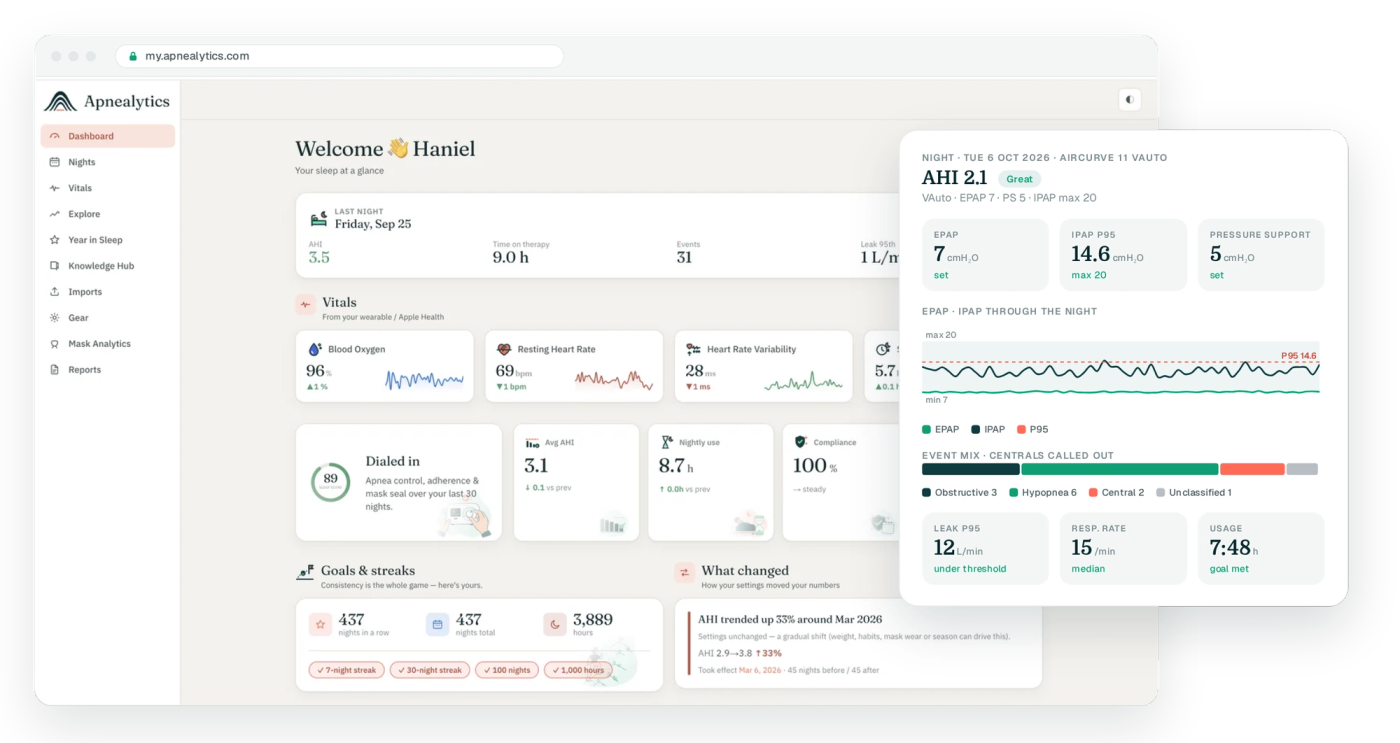Screen dimensions: 1400x743
Task: Click the Avg AHI icon
Action: tap(532, 442)
